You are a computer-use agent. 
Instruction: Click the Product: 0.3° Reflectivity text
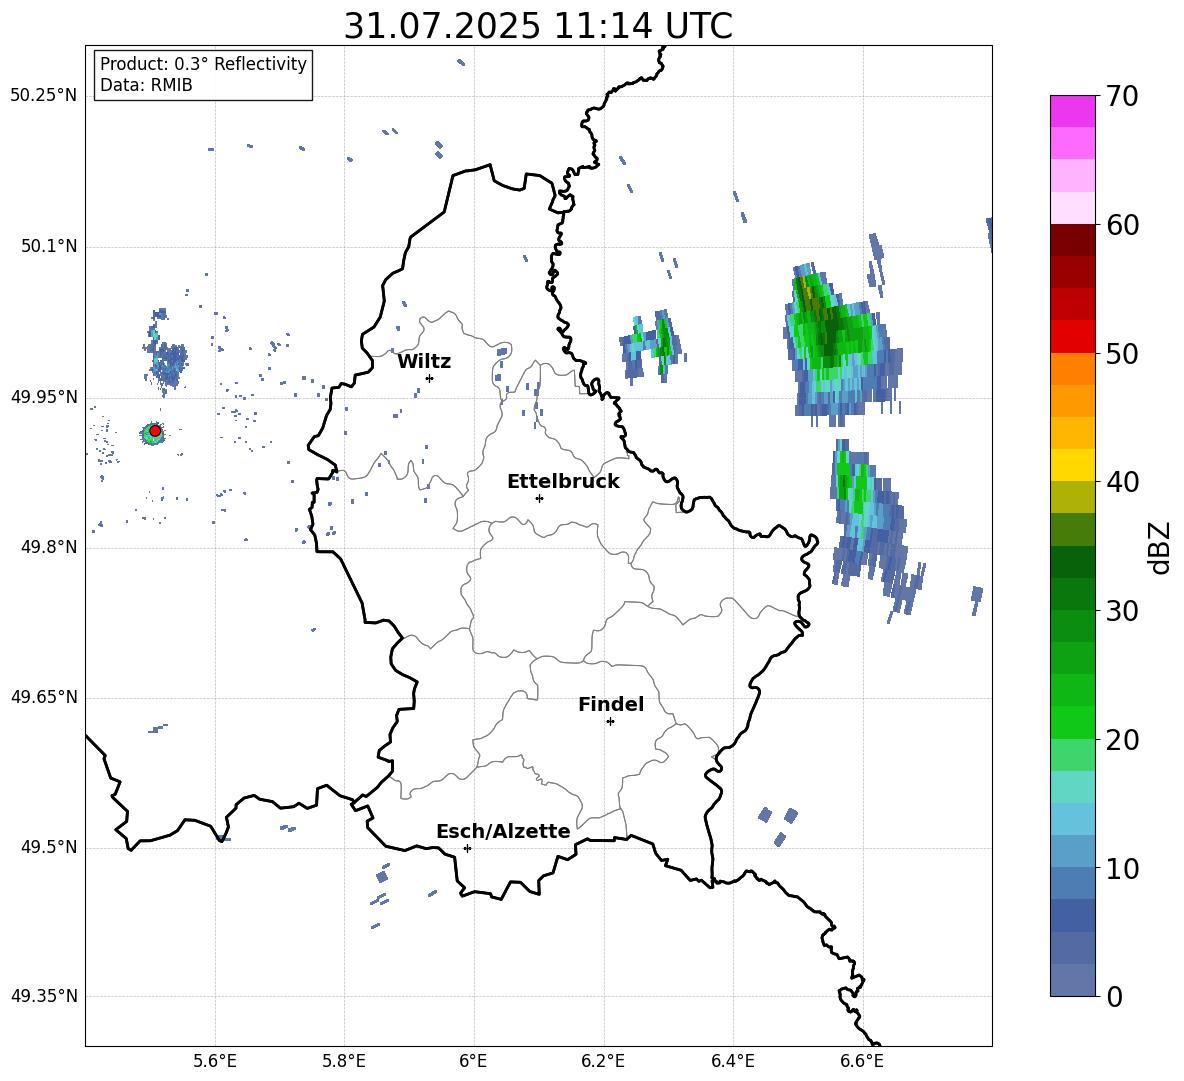[x=203, y=64]
